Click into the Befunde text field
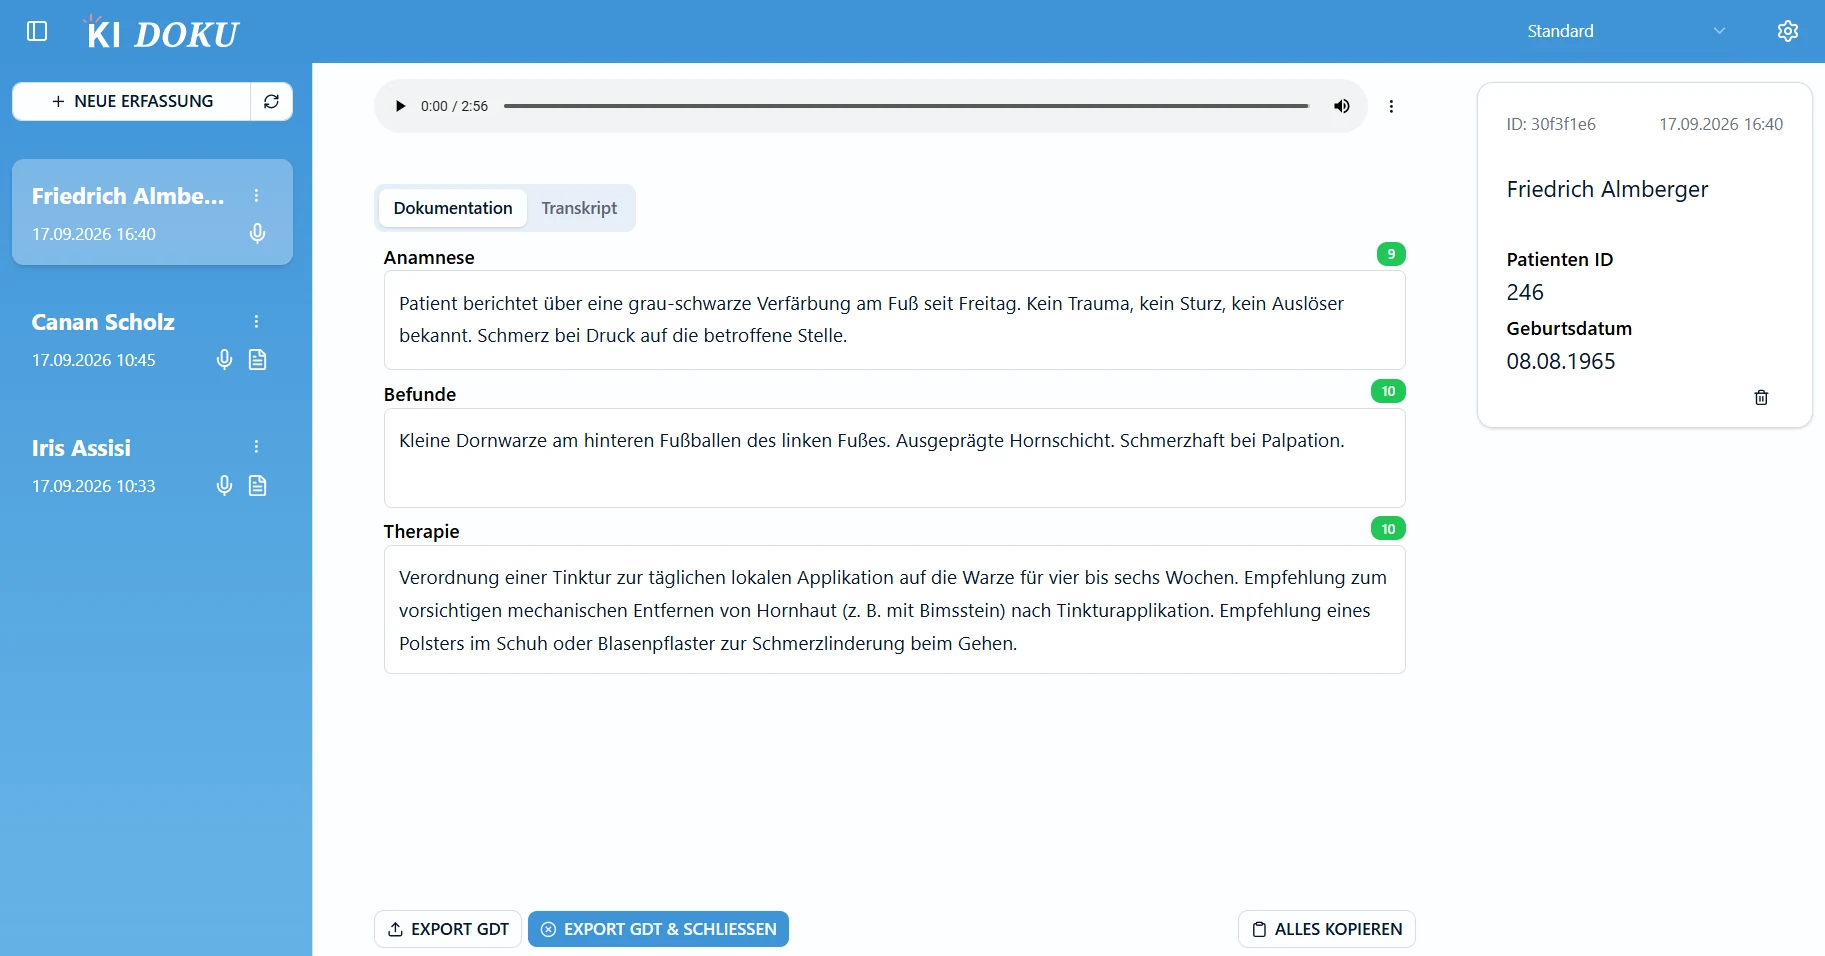1825x956 pixels. coord(895,458)
